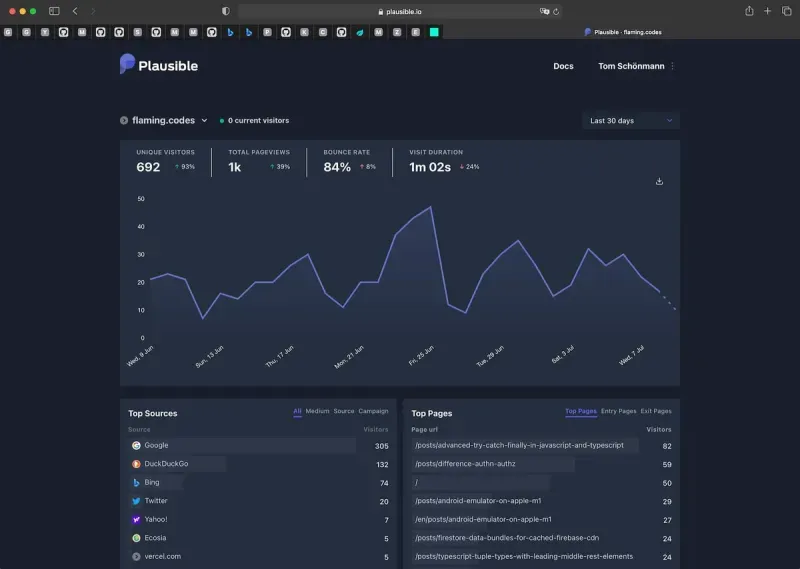Open /en/posts/android-emulator-on-apple-m1 row
This screenshot has width=800, height=569.
coord(541,519)
